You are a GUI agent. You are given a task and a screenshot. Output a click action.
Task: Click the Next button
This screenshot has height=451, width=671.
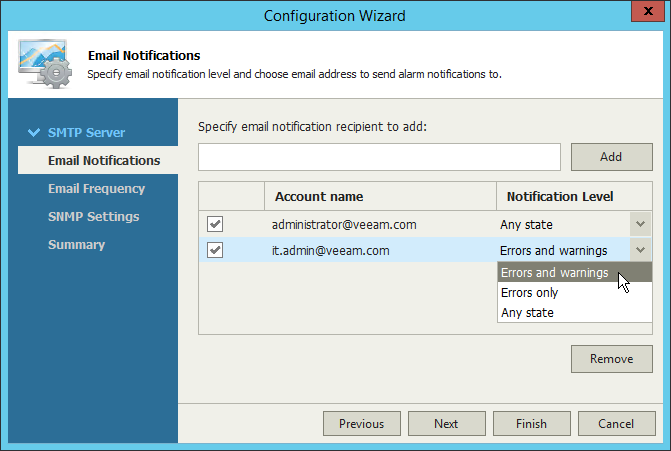pos(446,424)
